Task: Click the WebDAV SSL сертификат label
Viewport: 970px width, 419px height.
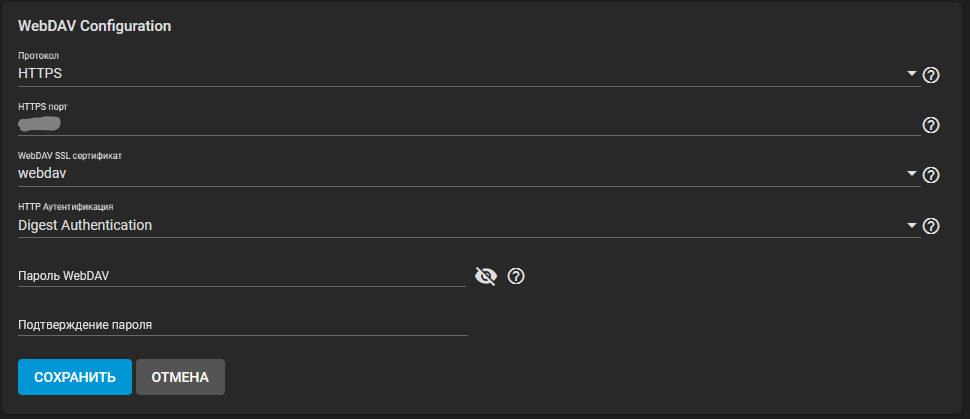Action: click(70, 156)
